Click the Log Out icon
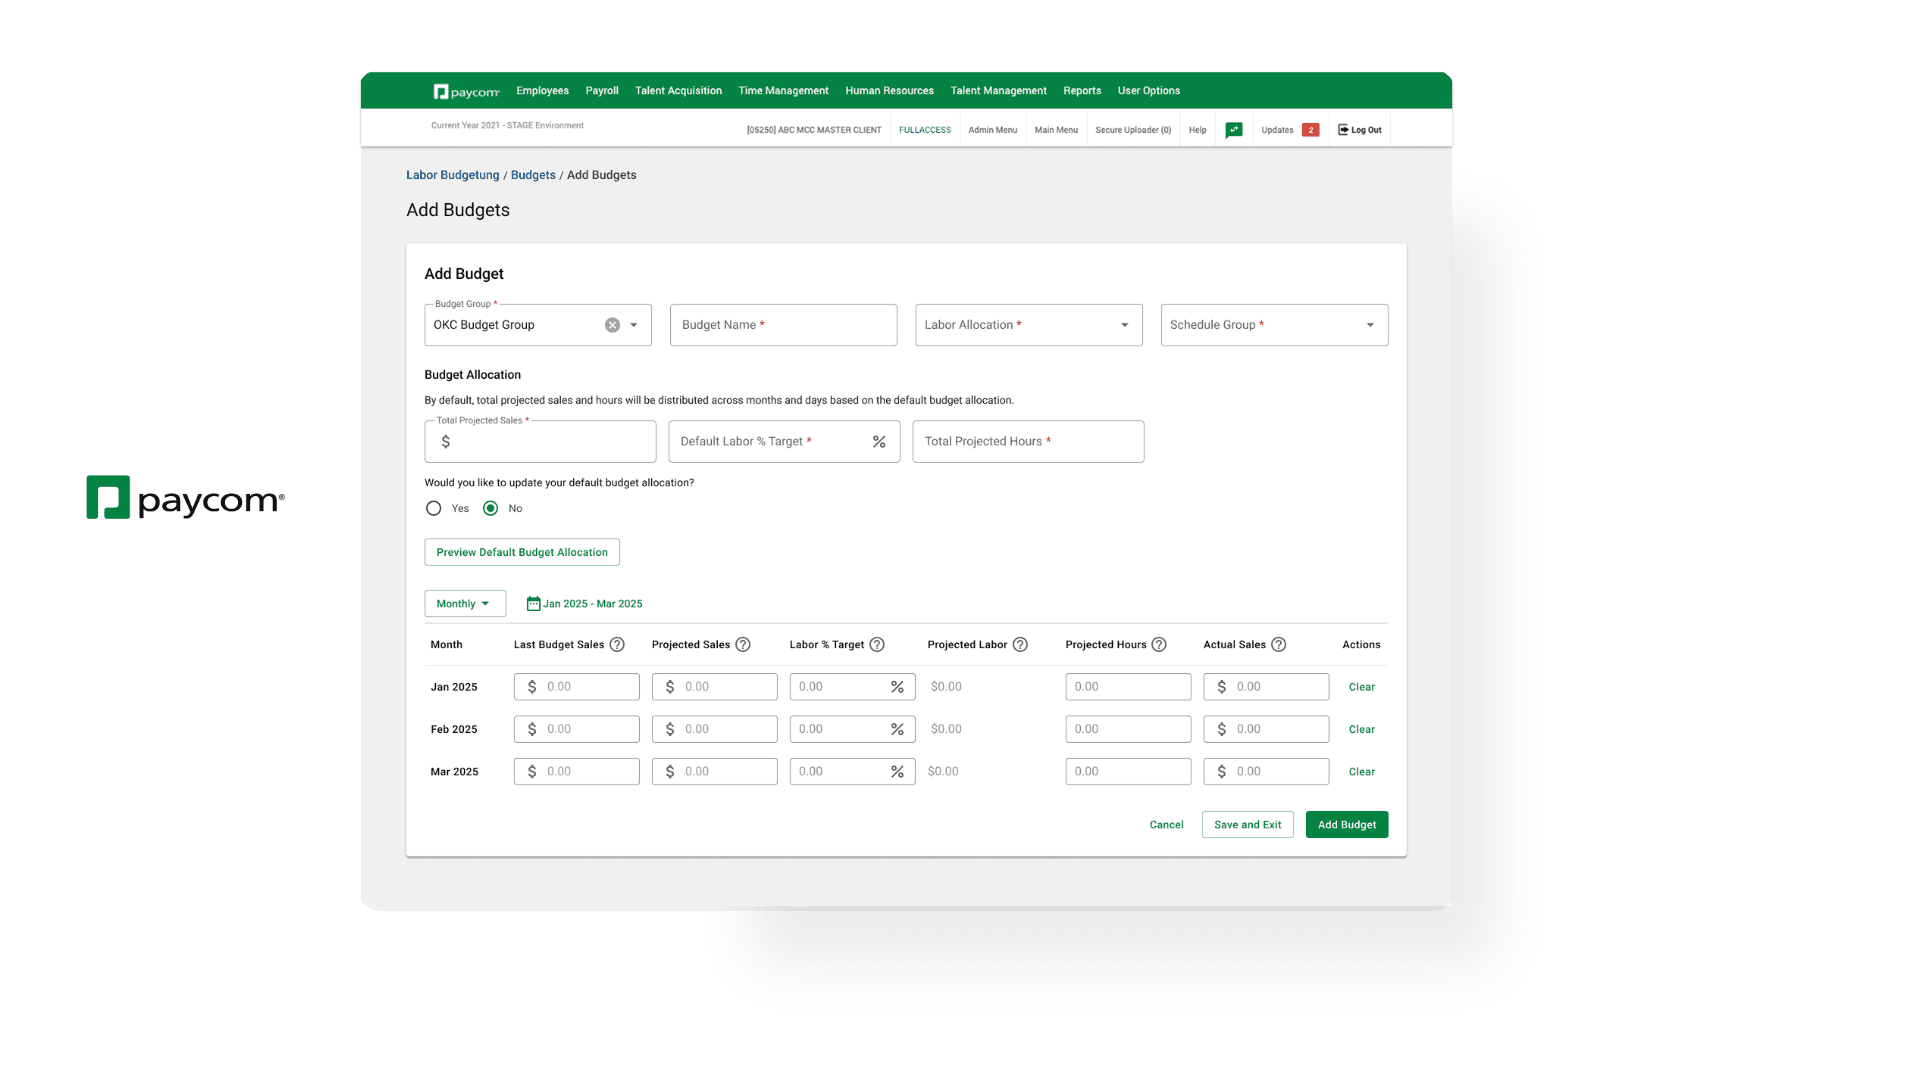The image size is (1920, 1080). 1343,130
